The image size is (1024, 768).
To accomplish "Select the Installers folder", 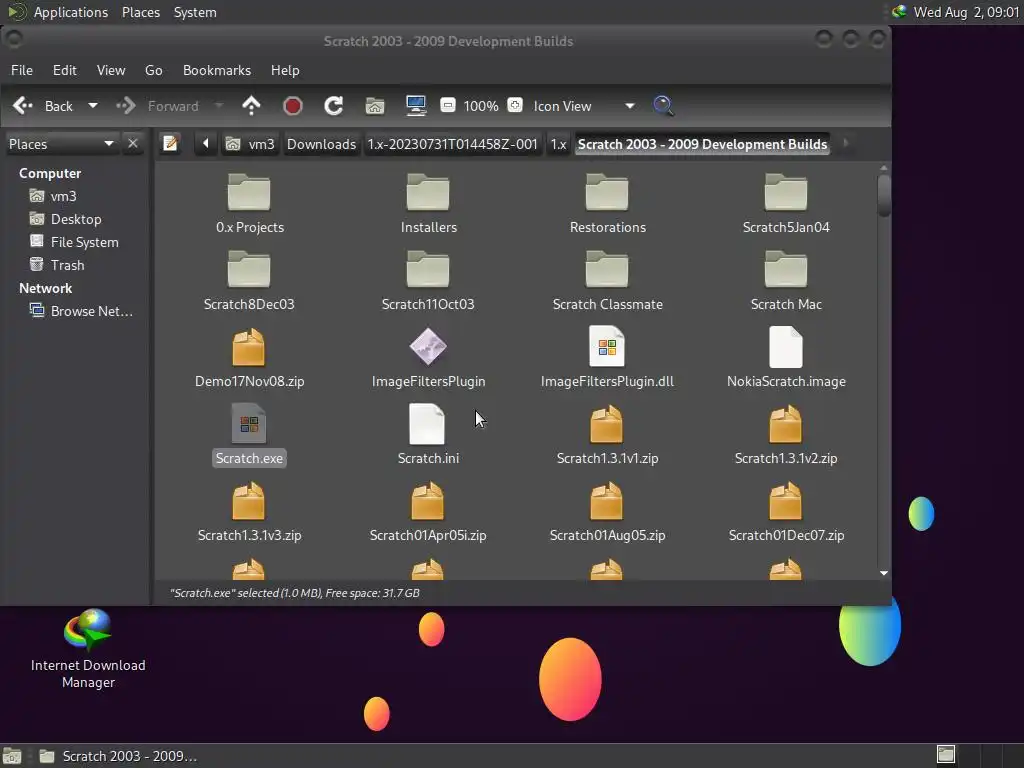I will 428,204.
